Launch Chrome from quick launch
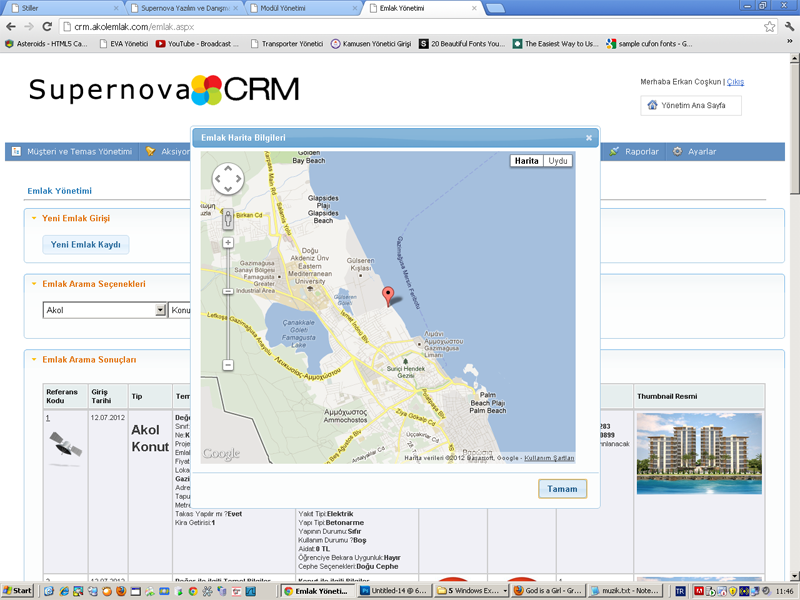 click(x=192, y=591)
